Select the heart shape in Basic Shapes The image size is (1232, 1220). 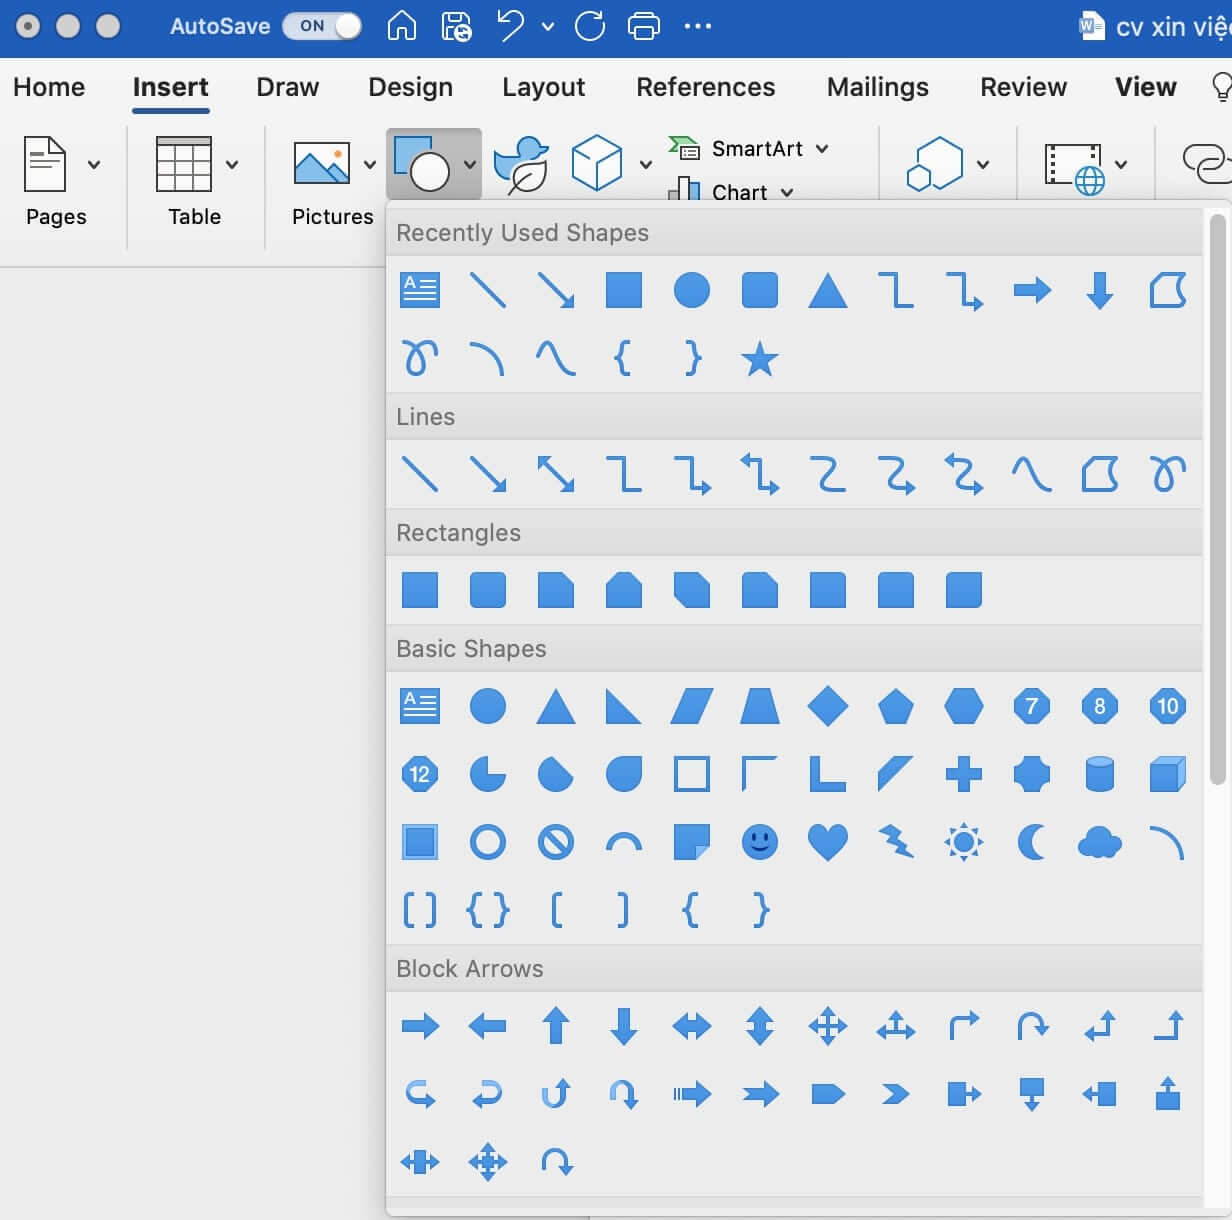pos(827,842)
